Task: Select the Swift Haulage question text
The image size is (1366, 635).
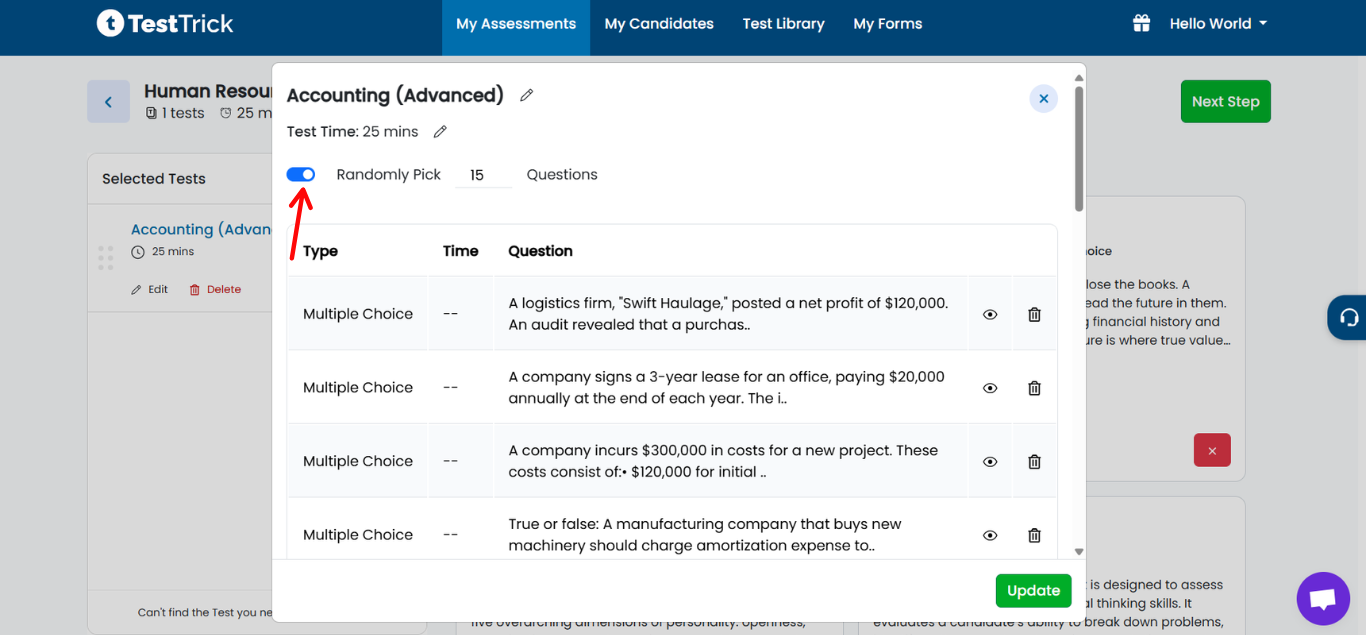Action: [728, 314]
